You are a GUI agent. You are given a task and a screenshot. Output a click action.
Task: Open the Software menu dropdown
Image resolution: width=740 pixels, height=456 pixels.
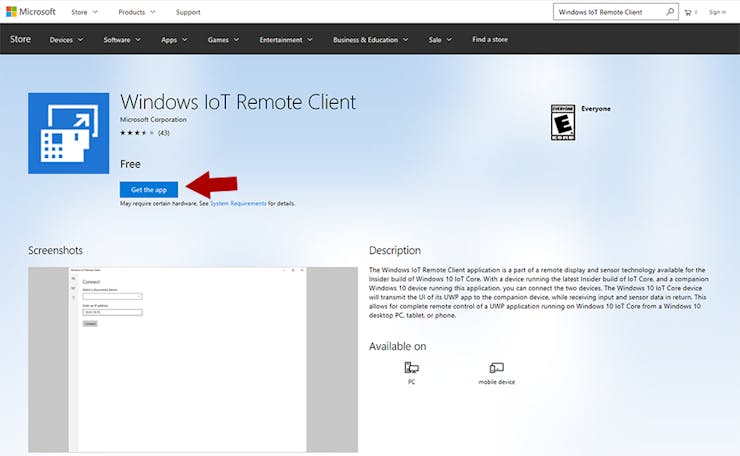[122, 40]
